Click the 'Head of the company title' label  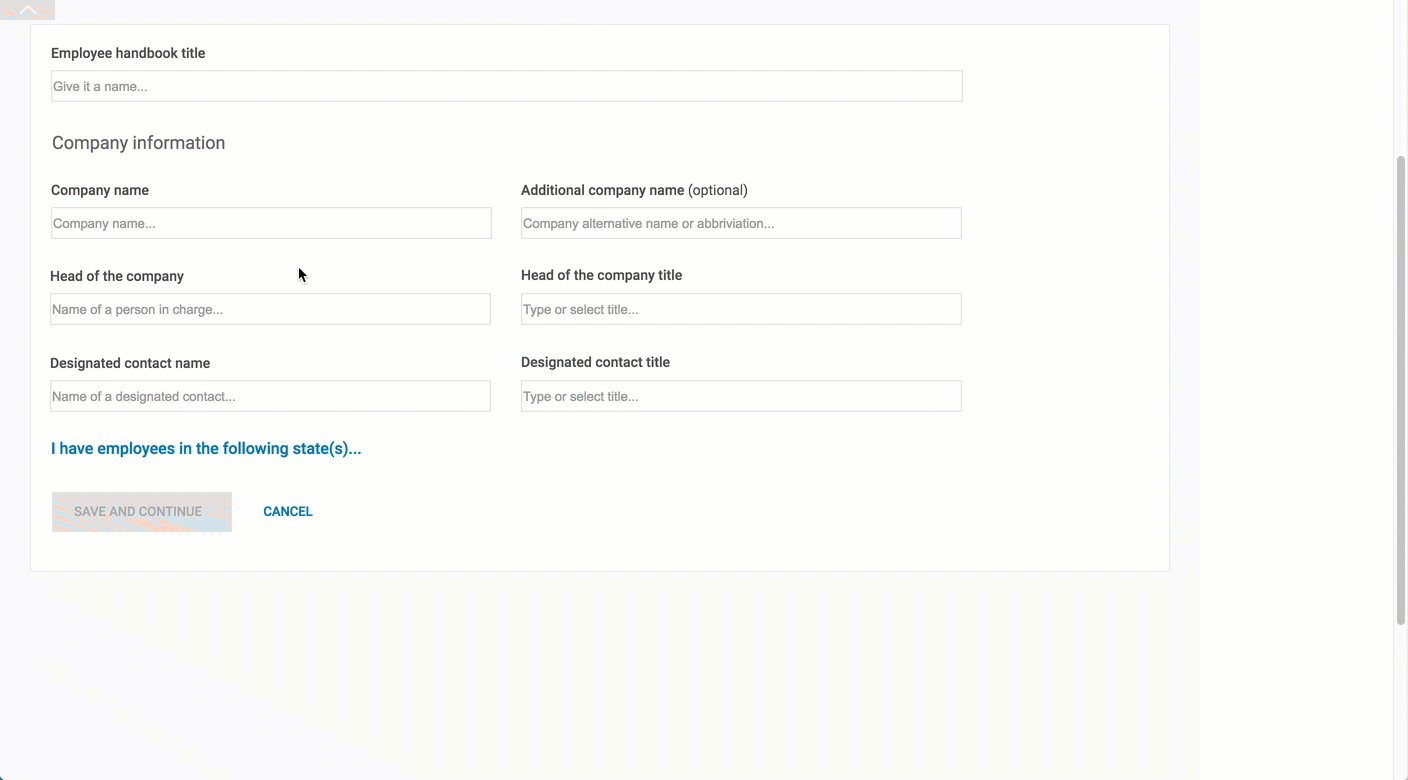601,275
